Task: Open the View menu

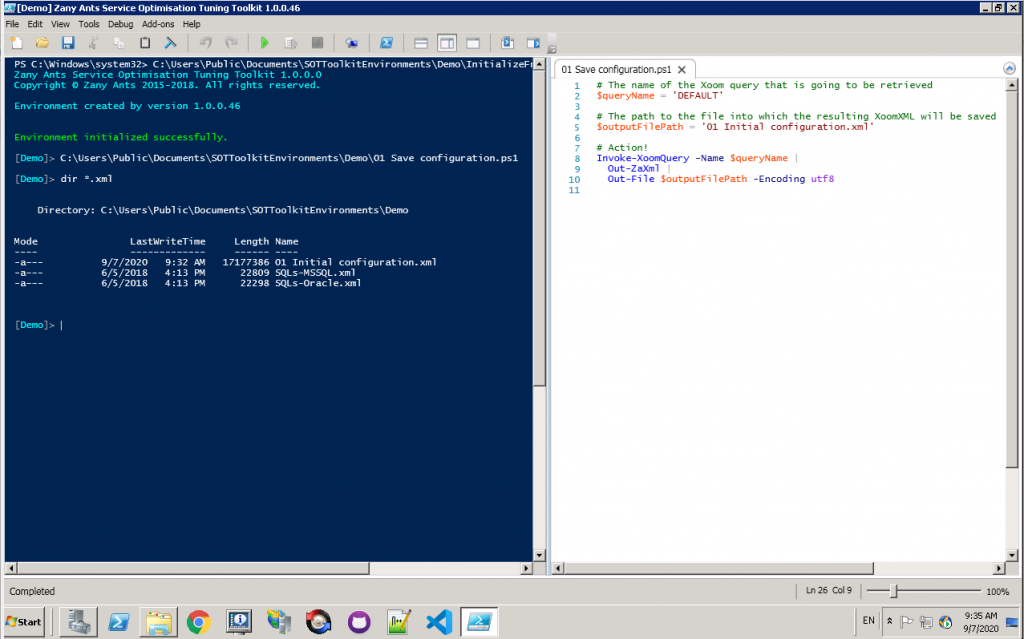Action: pyautogui.click(x=60, y=24)
